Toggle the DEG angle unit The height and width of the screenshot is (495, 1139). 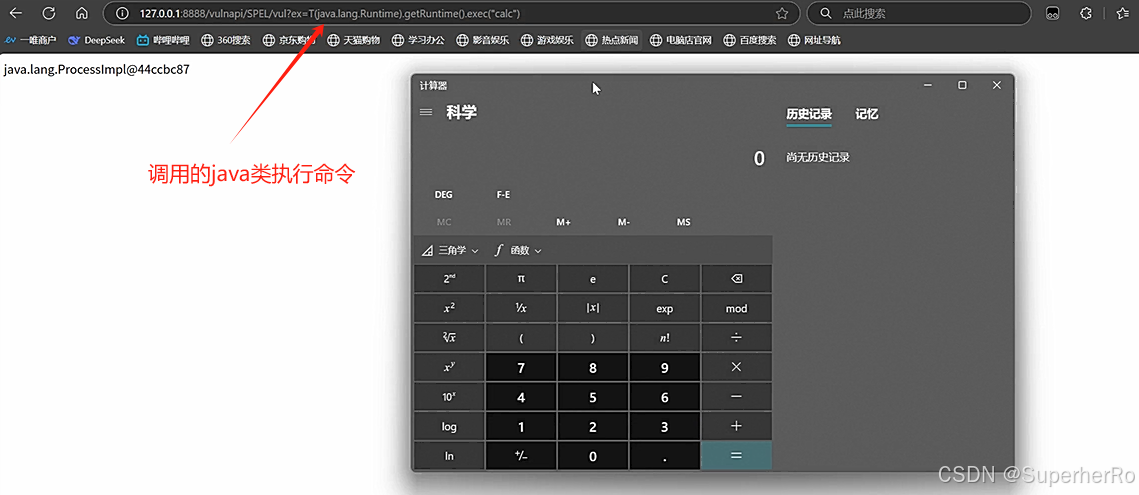[x=443, y=195]
